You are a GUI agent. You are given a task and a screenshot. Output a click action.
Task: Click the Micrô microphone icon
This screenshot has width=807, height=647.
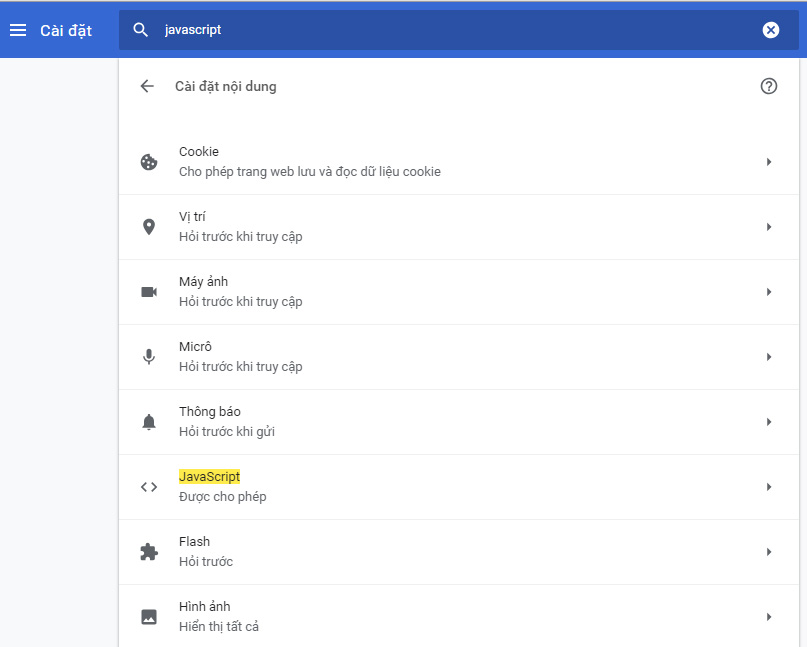pos(149,357)
